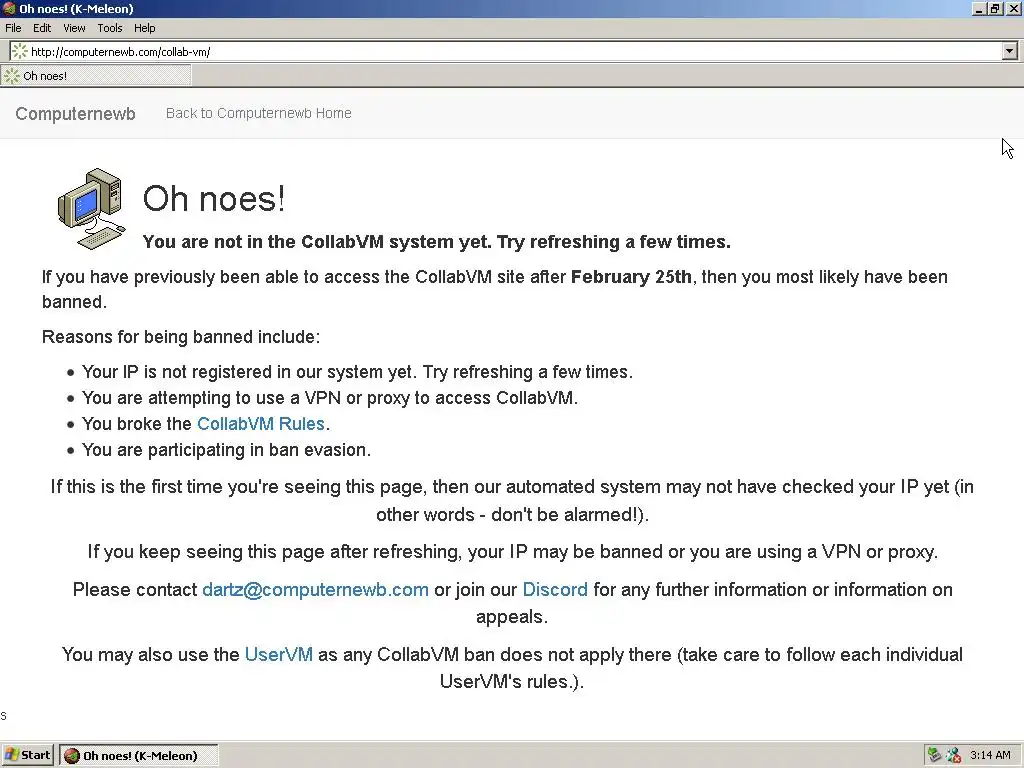Open the View menu

[74, 28]
